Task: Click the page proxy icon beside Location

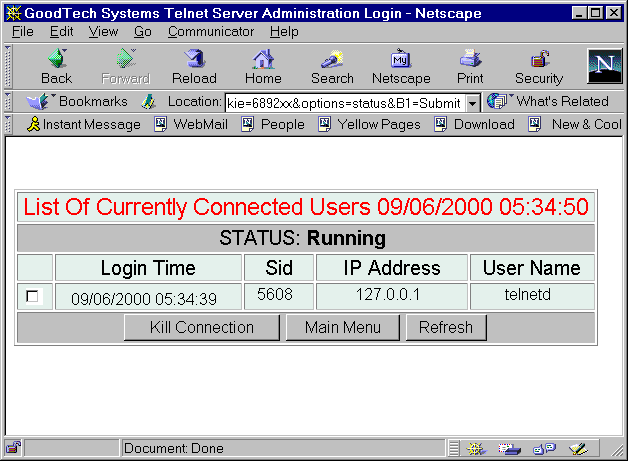Action: [x=149, y=102]
